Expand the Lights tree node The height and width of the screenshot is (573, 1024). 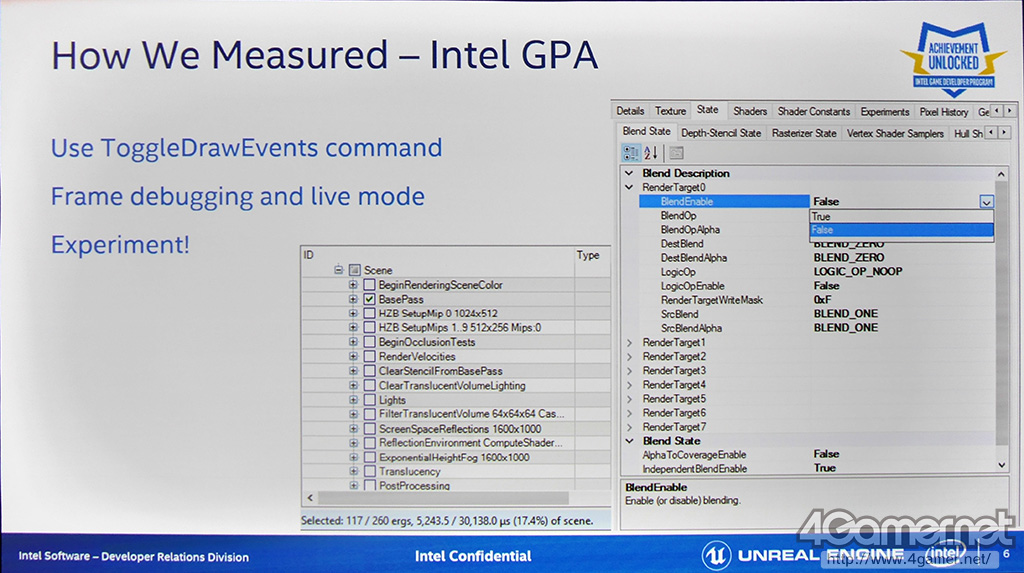pos(353,400)
